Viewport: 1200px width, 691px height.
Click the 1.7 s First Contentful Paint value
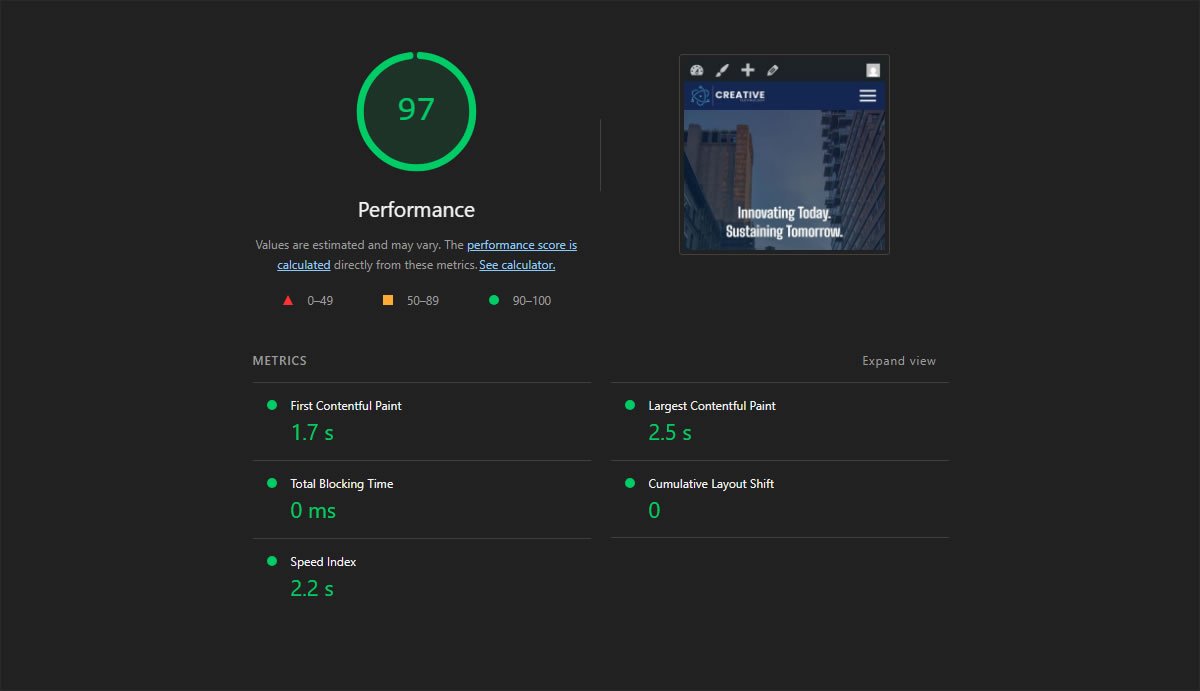(312, 433)
